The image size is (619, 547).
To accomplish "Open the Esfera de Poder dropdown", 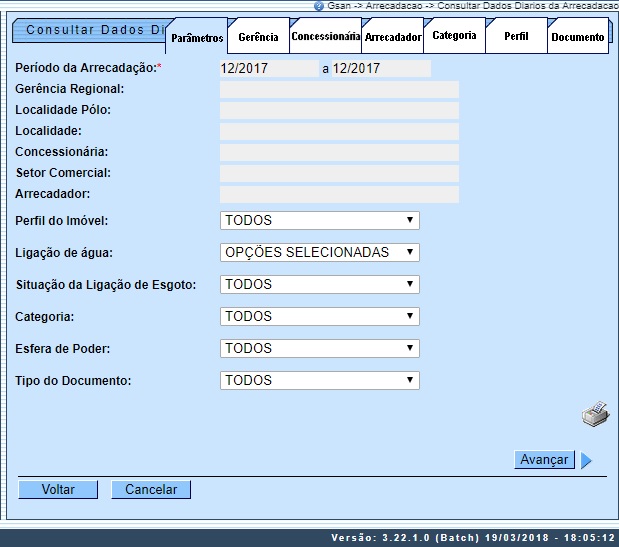I will 319,348.
